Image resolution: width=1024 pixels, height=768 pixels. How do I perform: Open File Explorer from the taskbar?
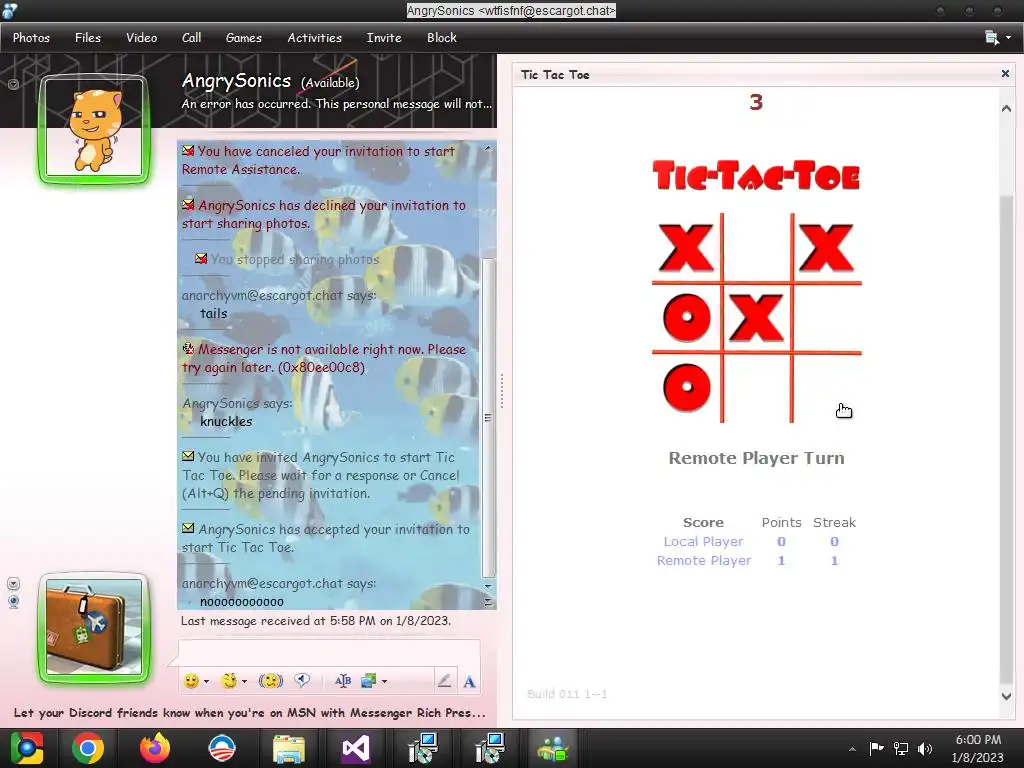(288, 749)
